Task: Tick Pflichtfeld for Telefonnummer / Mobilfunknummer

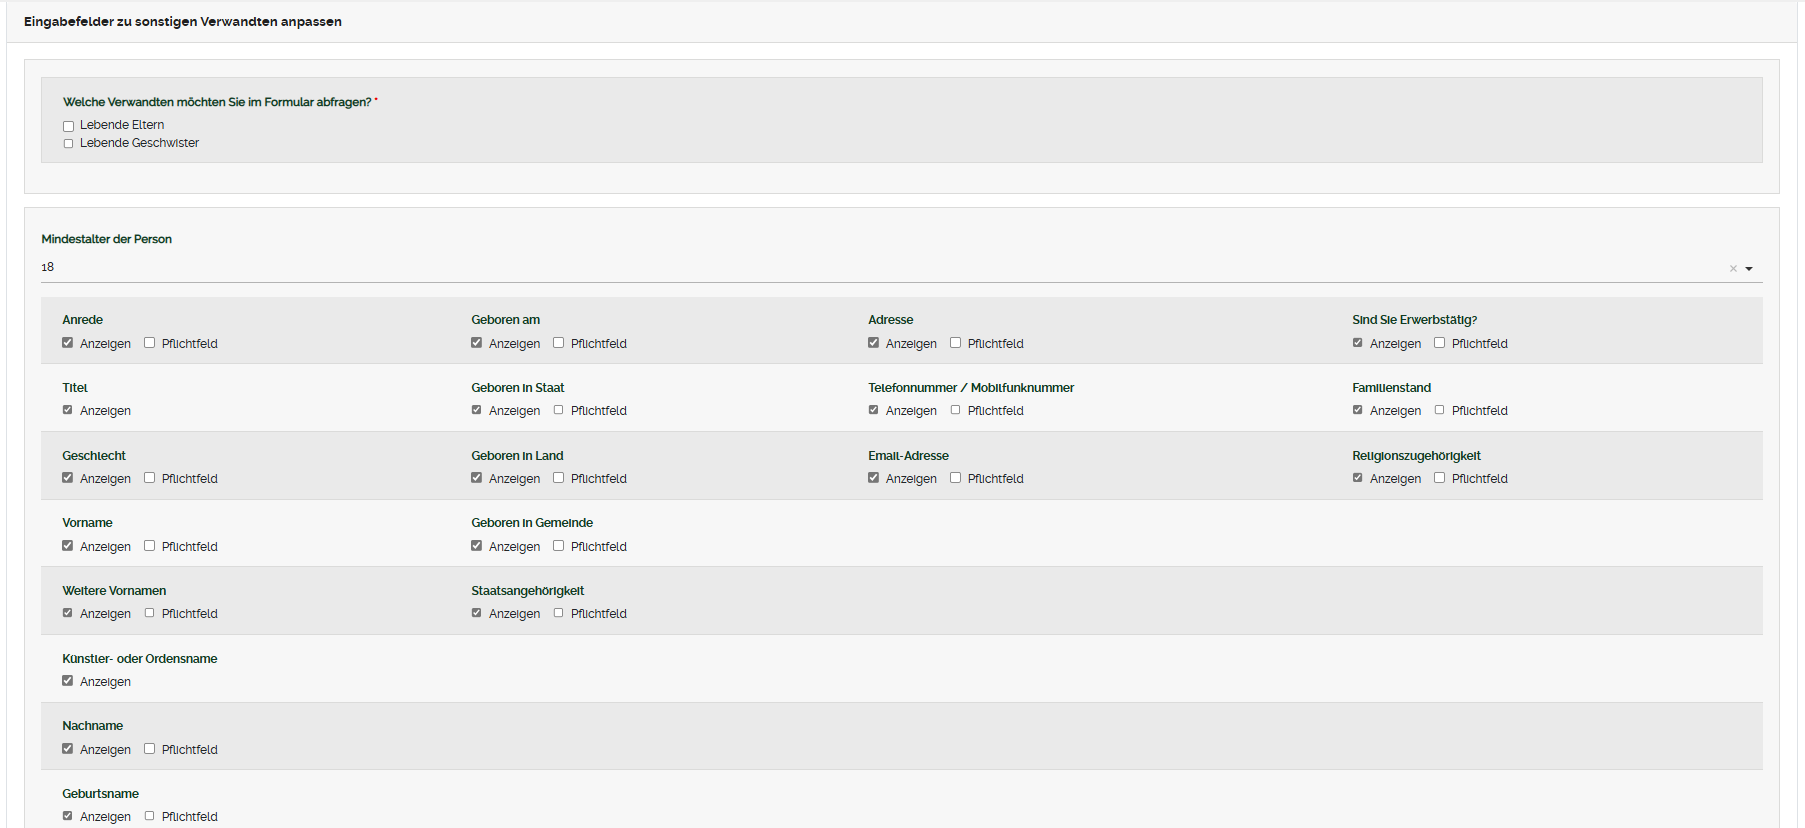Action: (956, 410)
